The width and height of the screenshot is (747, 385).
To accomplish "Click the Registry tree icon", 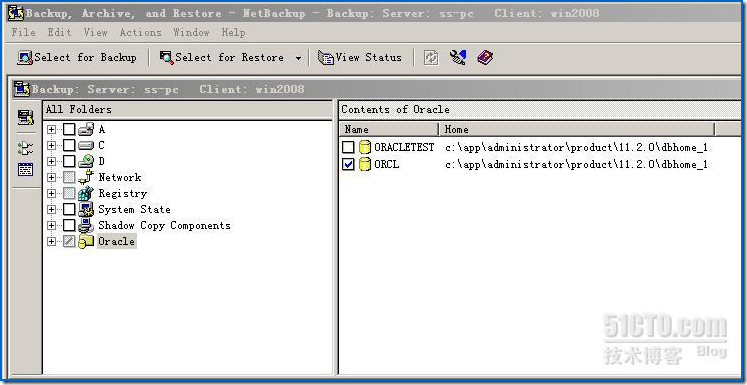I will tap(86, 193).
